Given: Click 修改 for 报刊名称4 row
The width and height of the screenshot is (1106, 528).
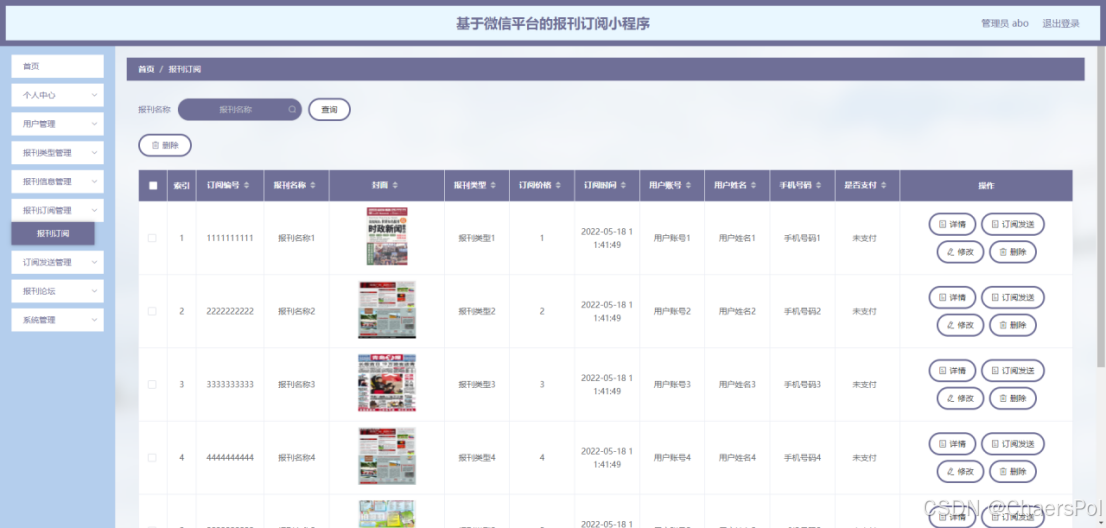Looking at the screenshot, I should click(x=960, y=472).
